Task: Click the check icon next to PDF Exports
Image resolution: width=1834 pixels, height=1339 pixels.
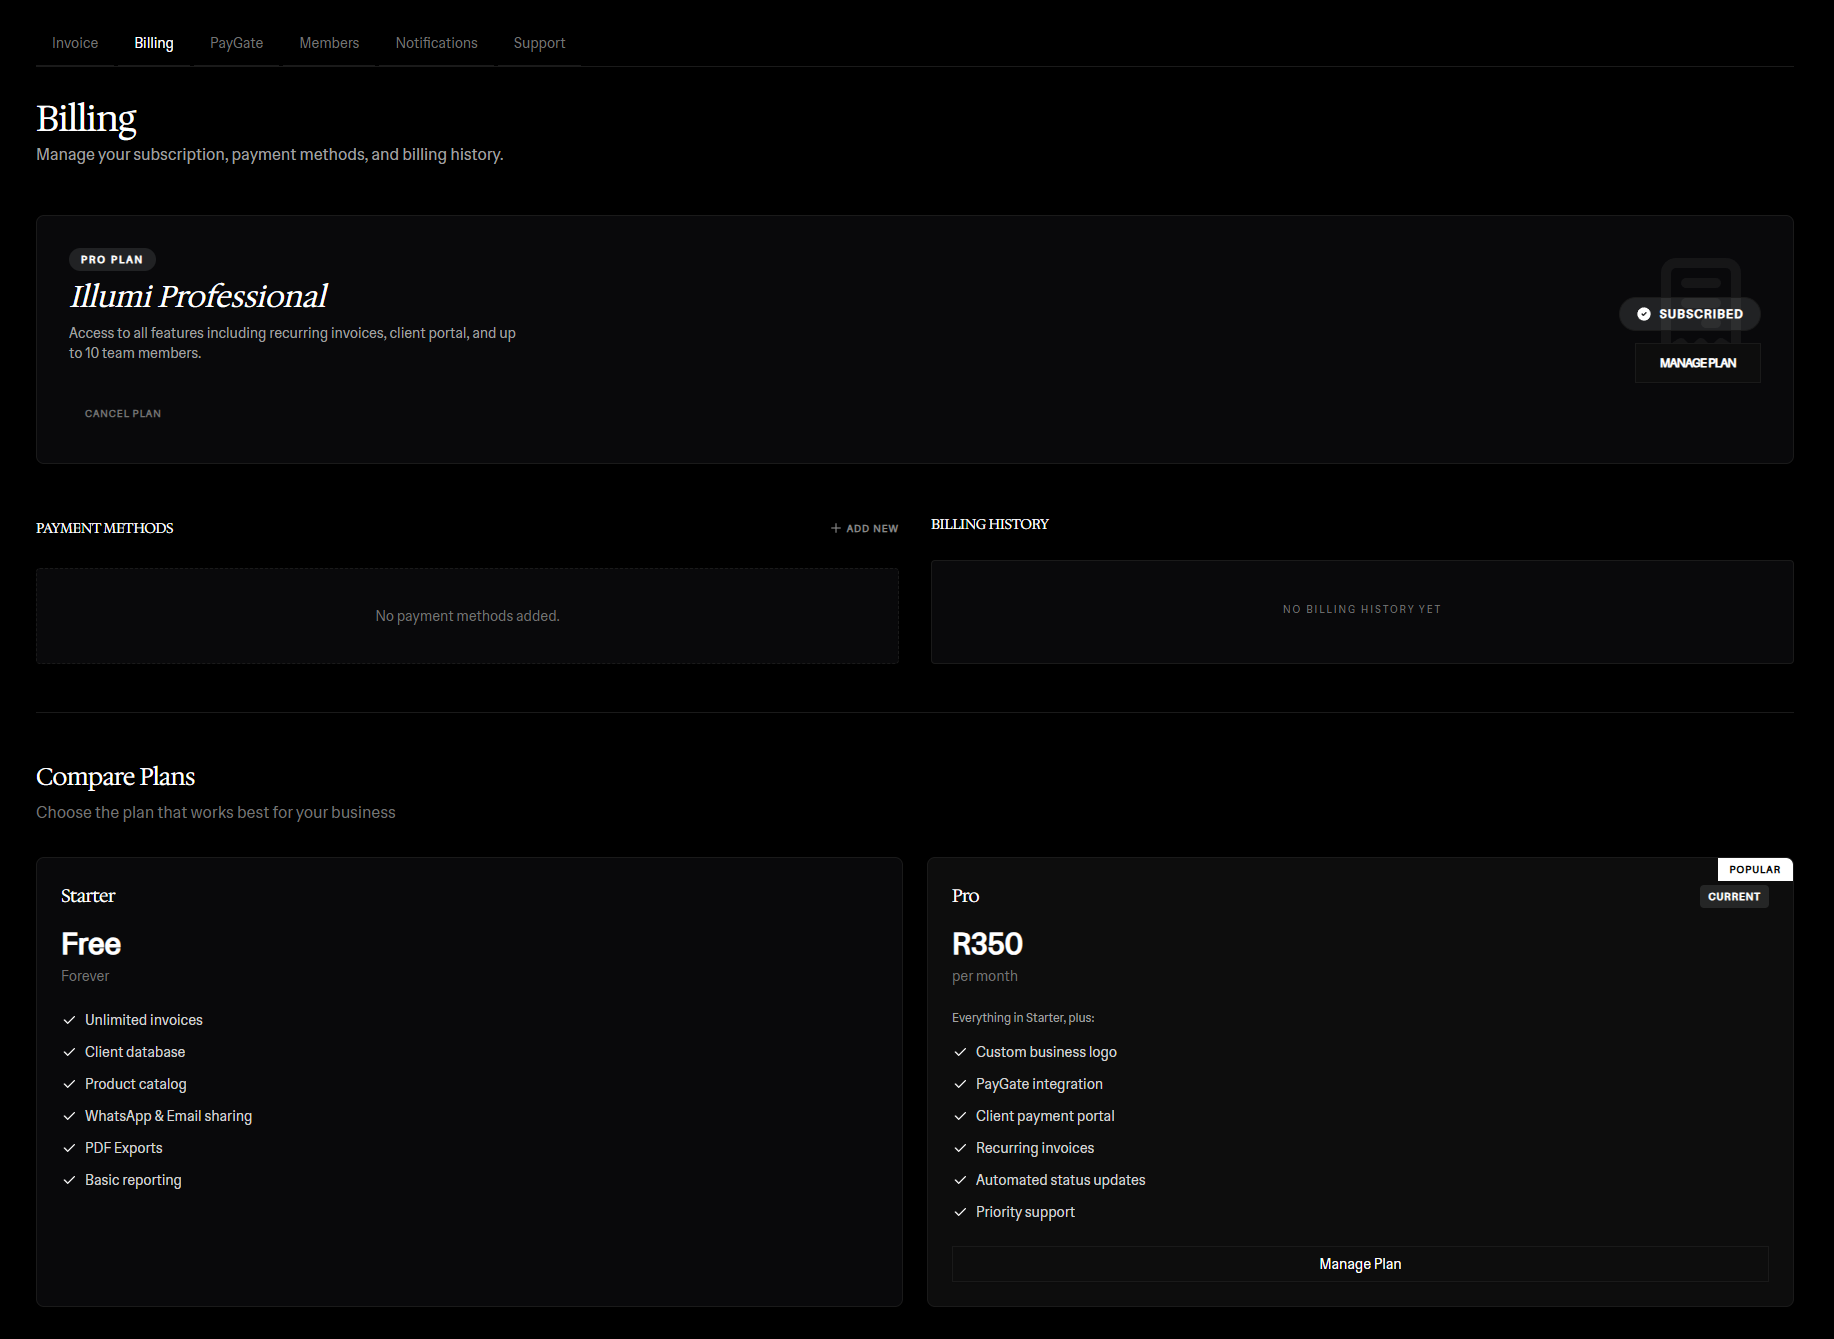Action: (x=69, y=1148)
